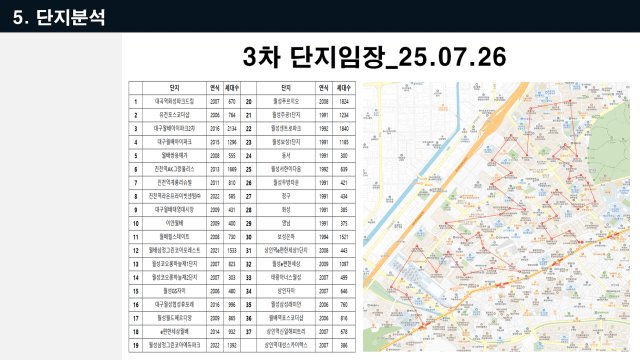Click the complex name in row 24
This screenshot has width=640, height=360.
point(286,156)
